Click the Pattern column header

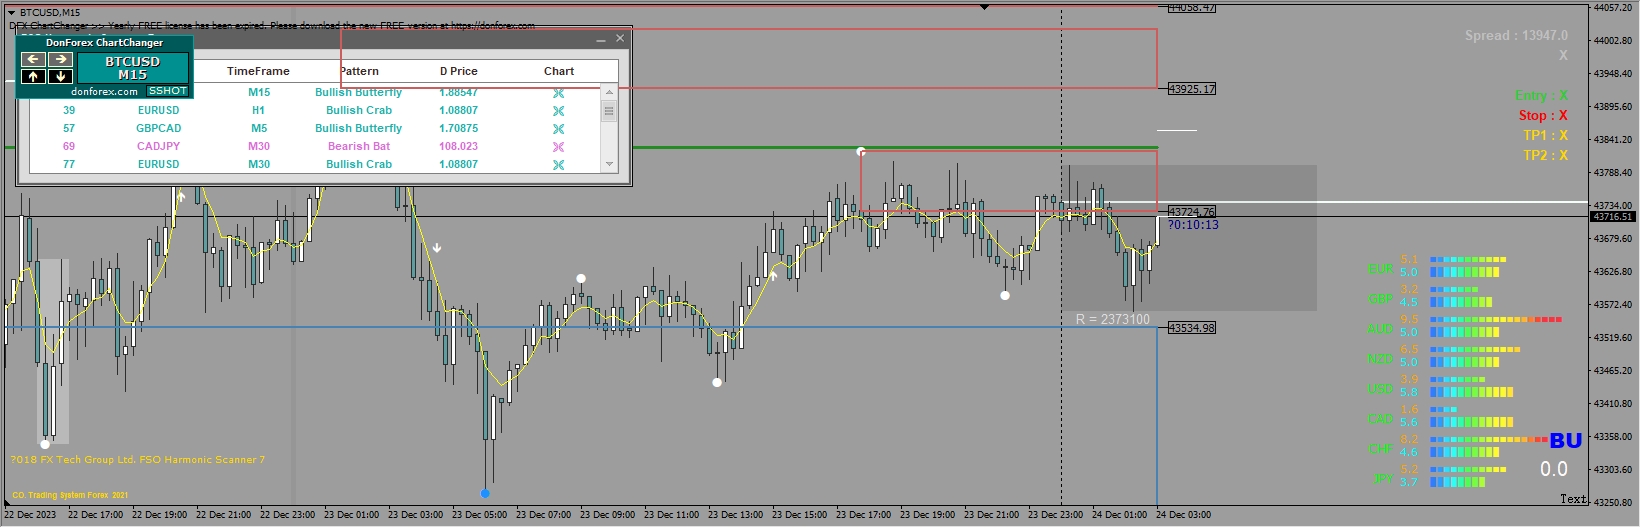359,71
